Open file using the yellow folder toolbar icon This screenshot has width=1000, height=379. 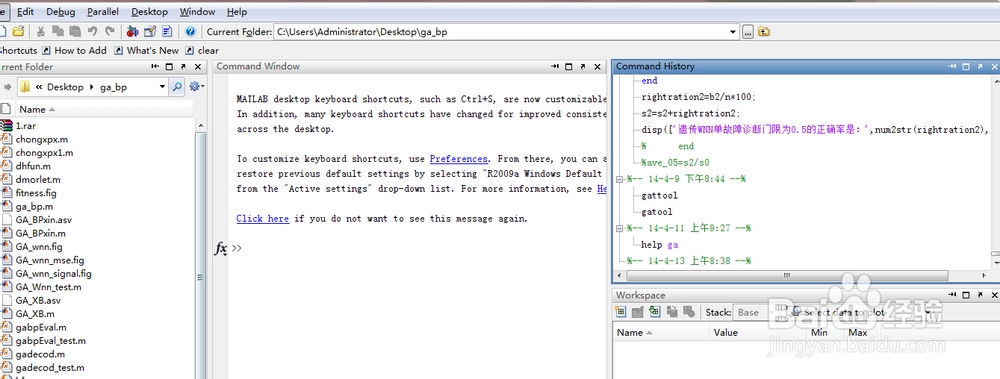tap(18, 31)
